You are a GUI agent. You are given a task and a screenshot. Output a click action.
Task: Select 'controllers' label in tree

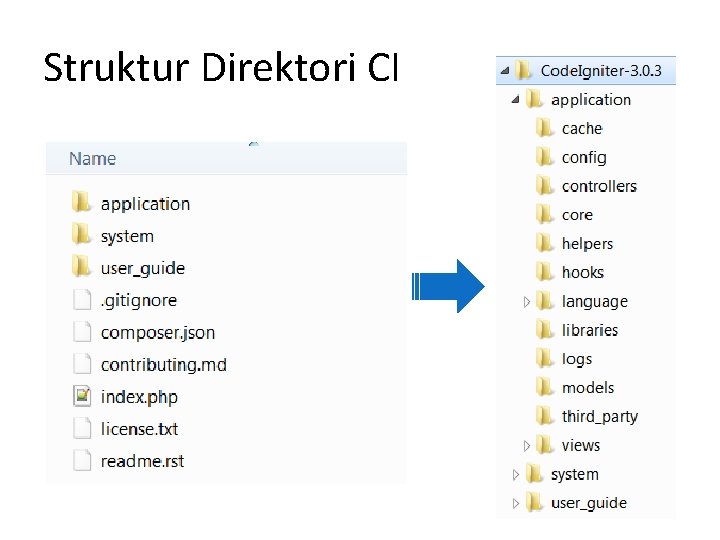[599, 186]
